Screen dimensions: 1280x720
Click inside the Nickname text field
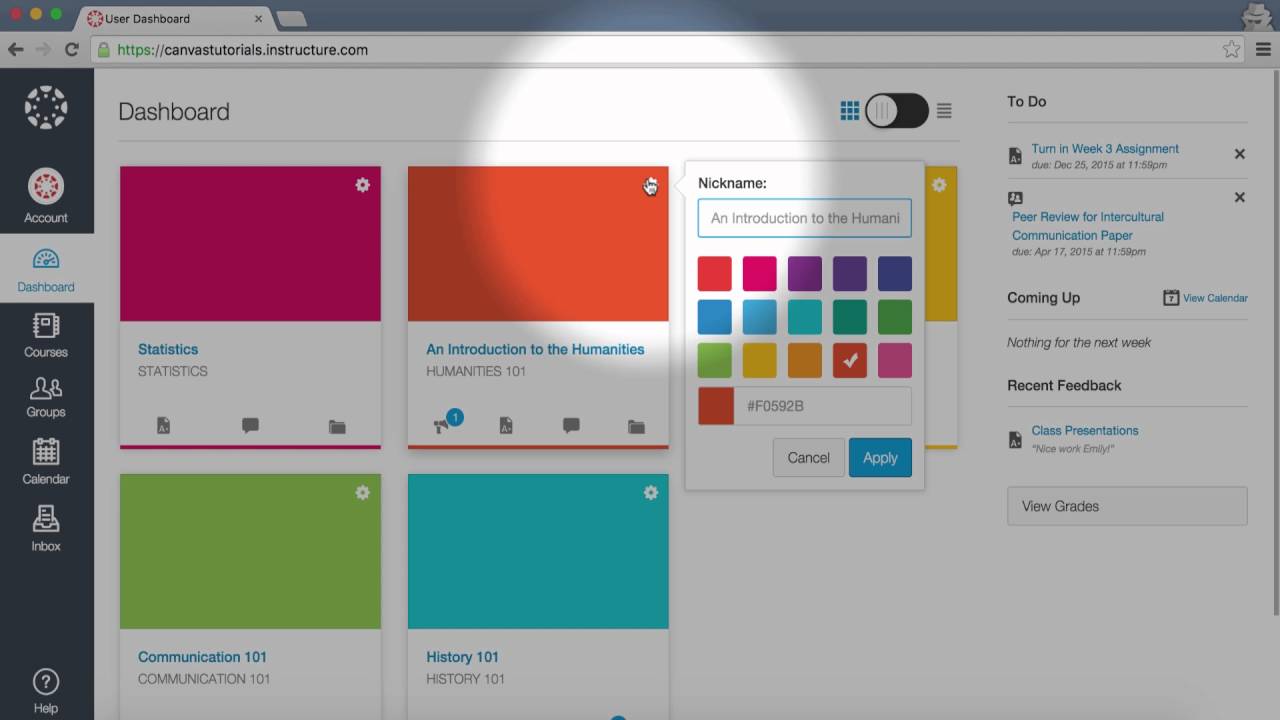[x=804, y=218]
